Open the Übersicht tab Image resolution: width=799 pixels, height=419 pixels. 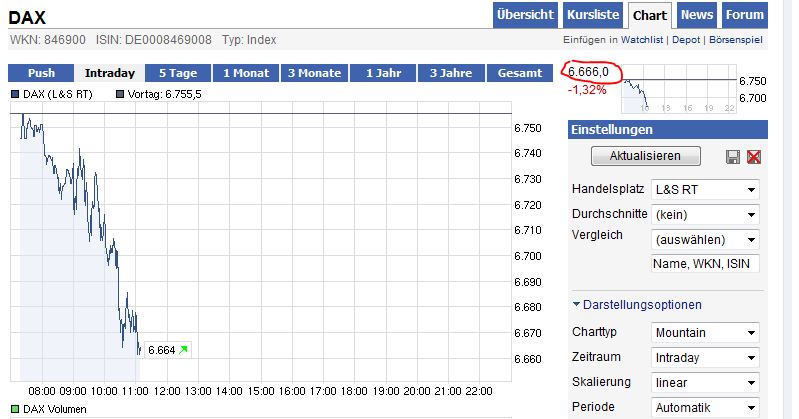point(525,15)
